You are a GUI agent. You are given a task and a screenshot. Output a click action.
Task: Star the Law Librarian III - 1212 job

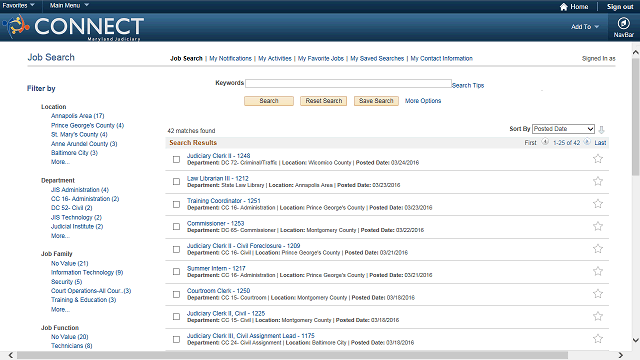[598, 181]
